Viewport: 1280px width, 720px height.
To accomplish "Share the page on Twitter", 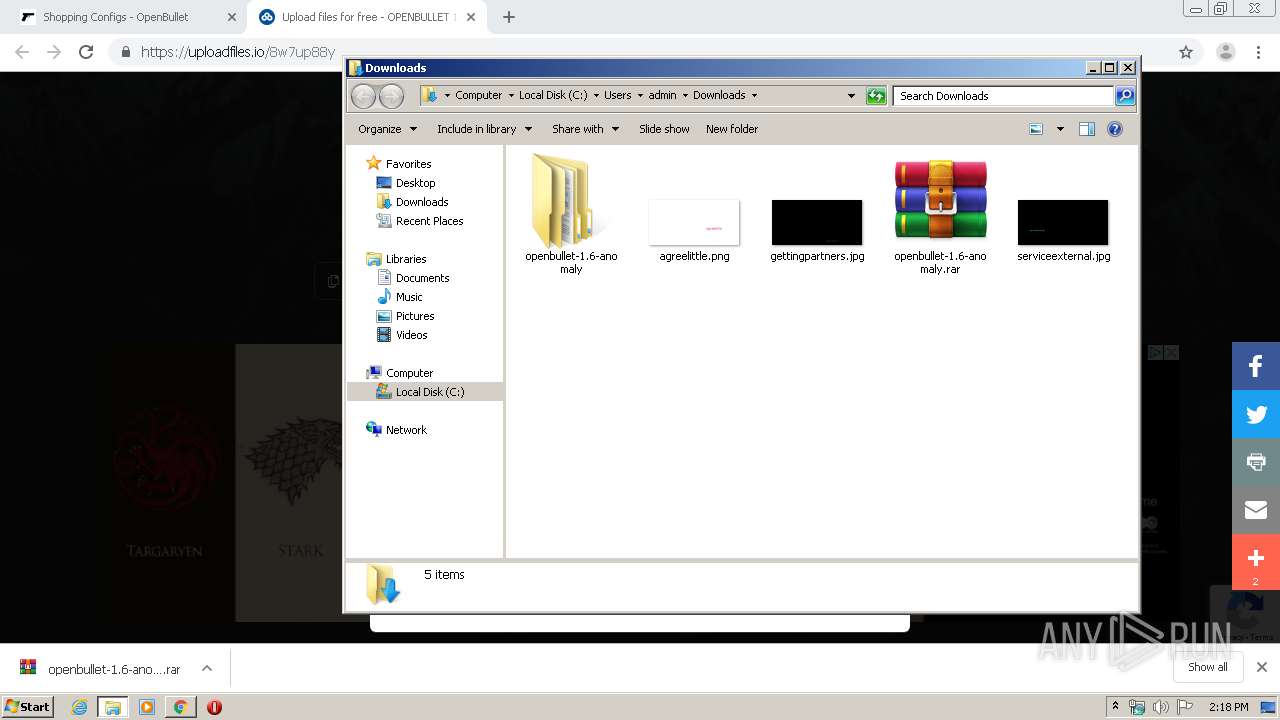I will pos(1256,414).
